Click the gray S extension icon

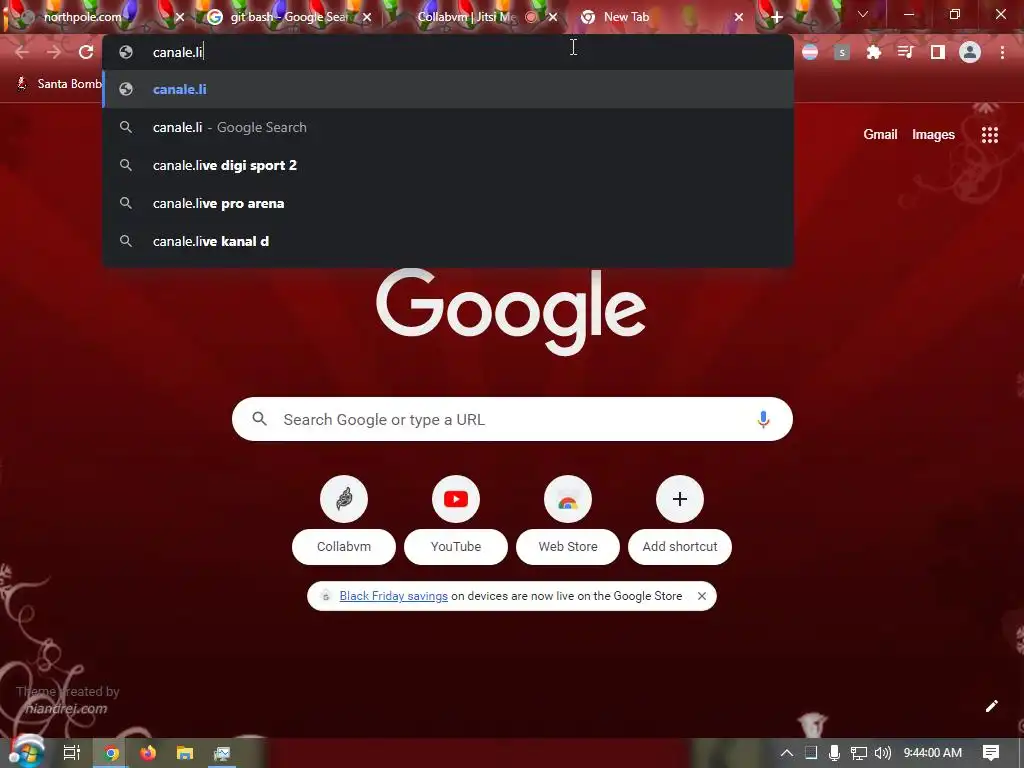842,52
